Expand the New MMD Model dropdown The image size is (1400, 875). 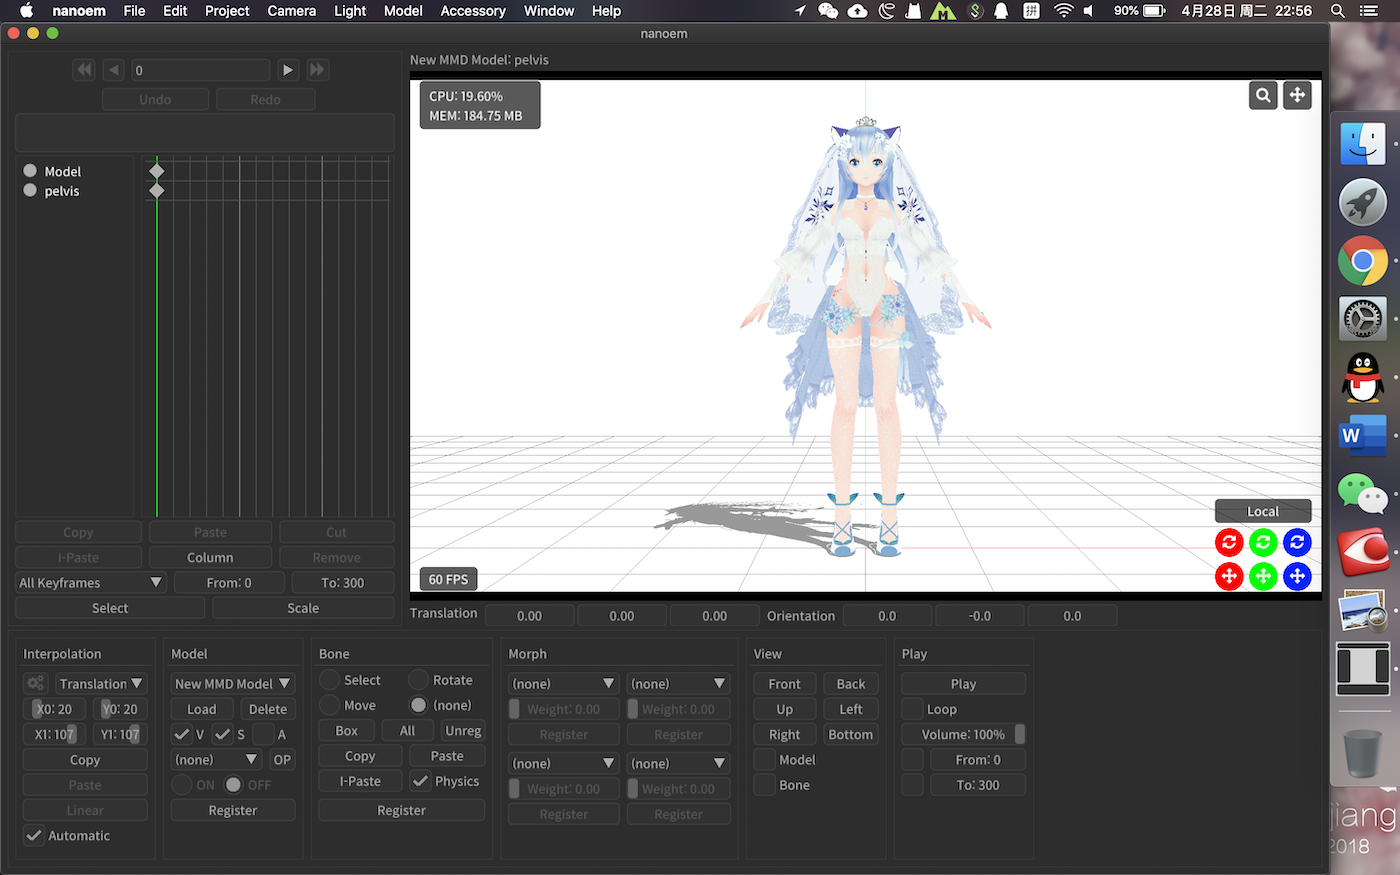pyautogui.click(x=232, y=683)
